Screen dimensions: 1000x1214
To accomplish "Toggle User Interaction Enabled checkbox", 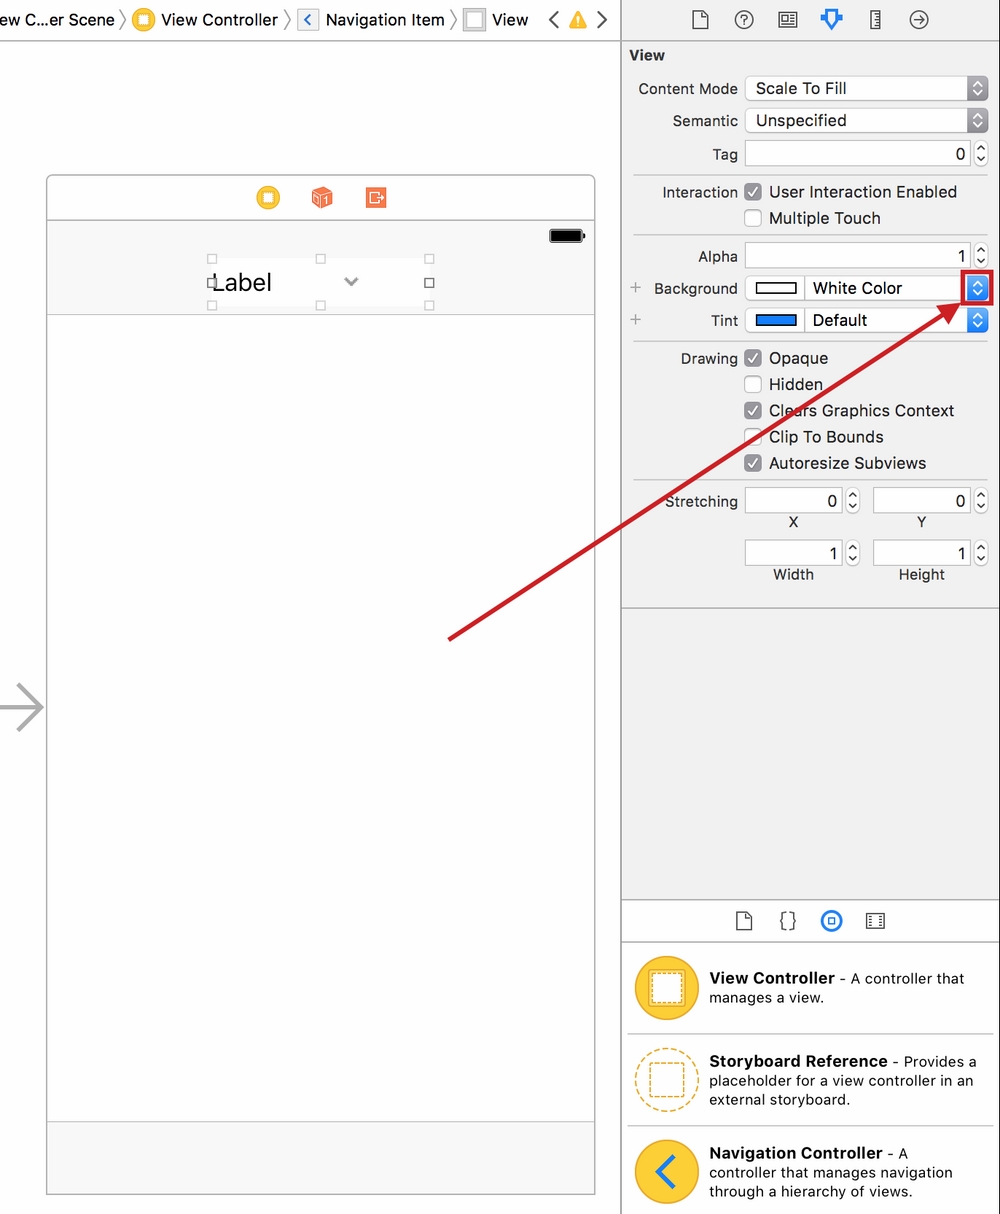I will (753, 192).
